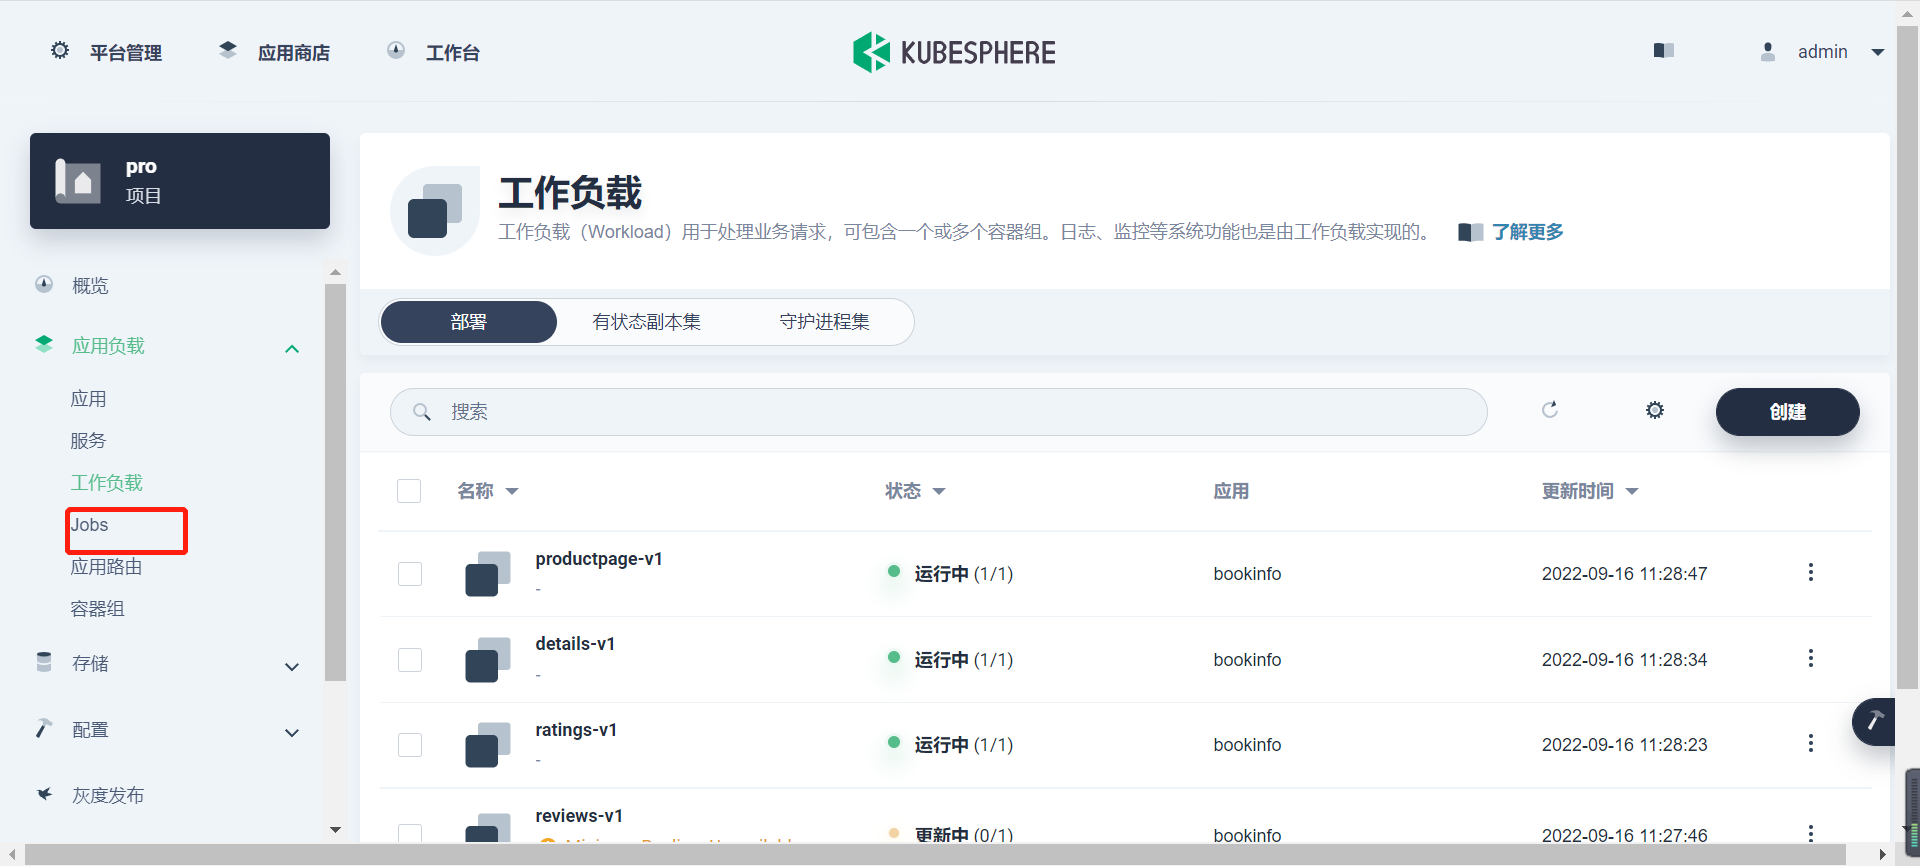Click the search magnifier icon
The width and height of the screenshot is (1920, 866).
point(422,412)
